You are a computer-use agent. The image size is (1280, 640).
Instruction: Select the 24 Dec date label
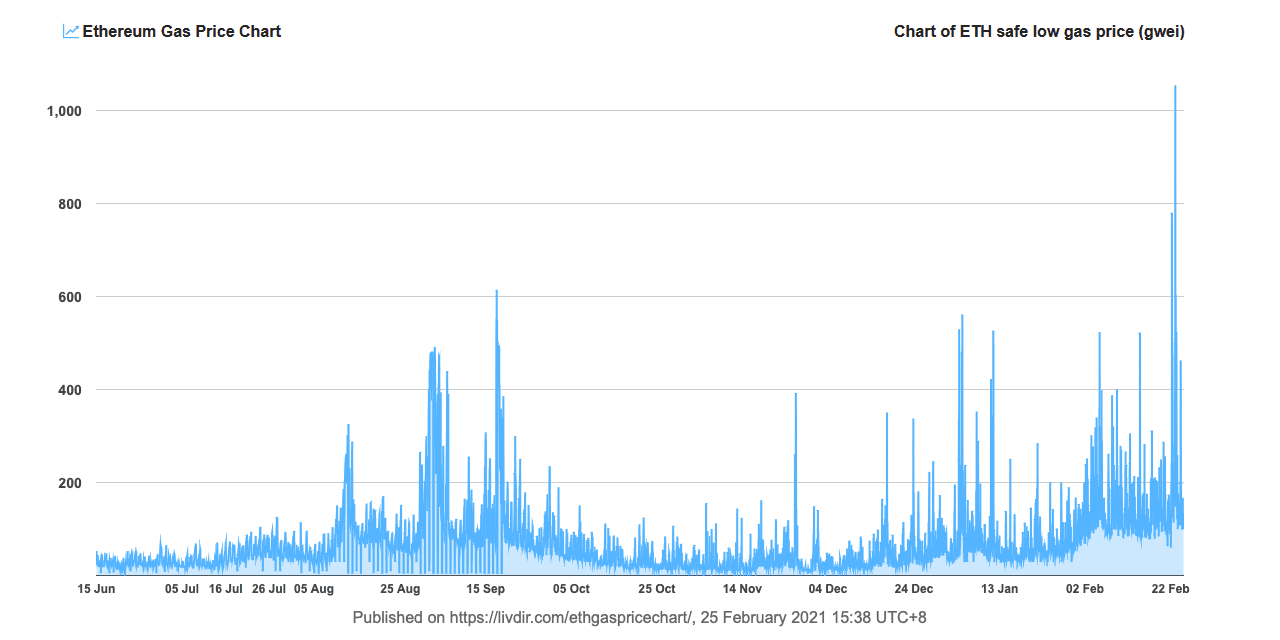pyautogui.click(x=914, y=589)
